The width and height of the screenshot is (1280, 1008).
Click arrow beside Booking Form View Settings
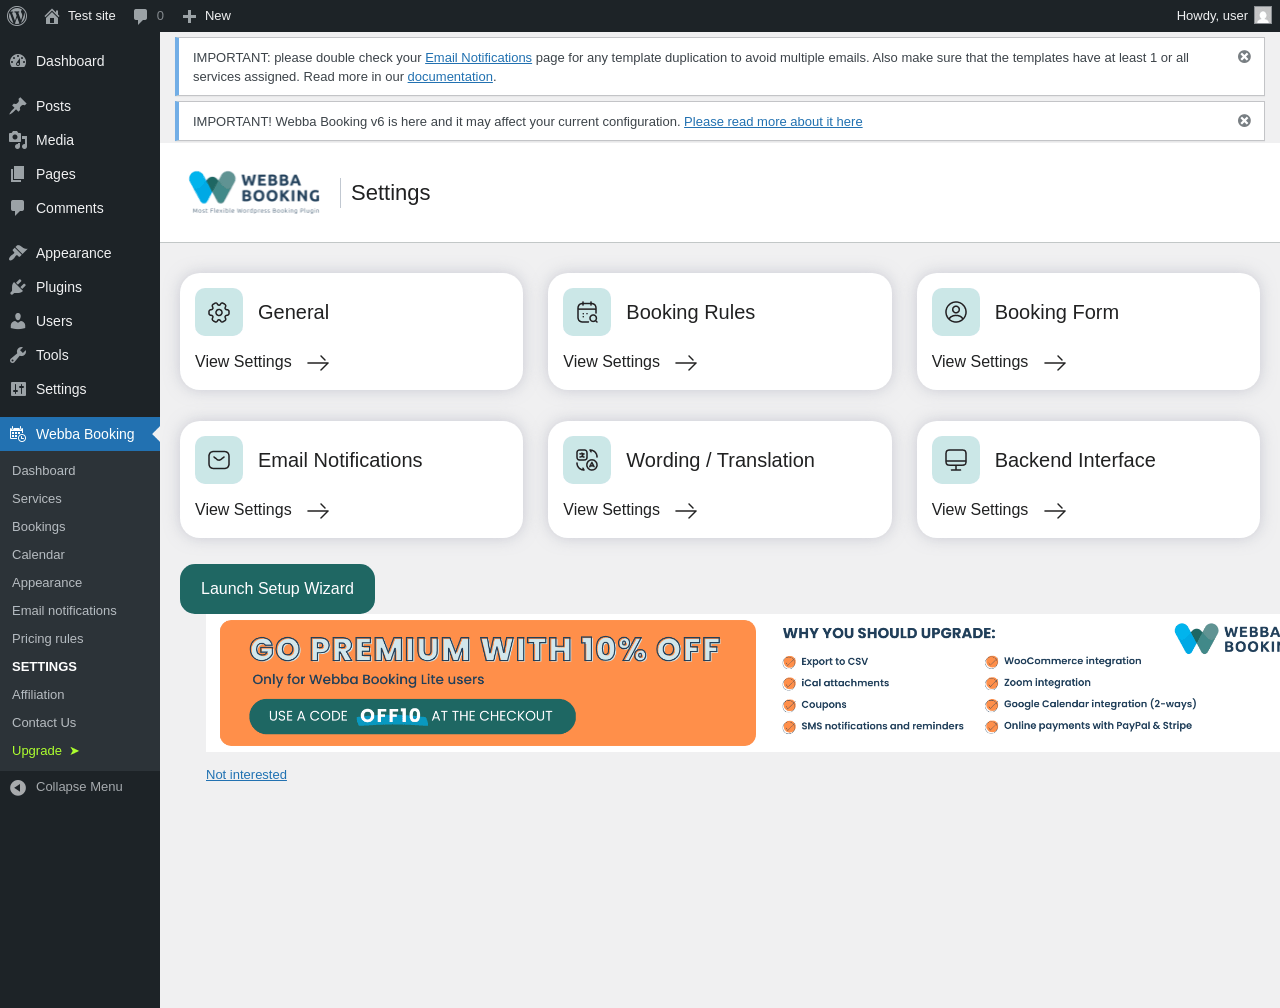[1055, 363]
